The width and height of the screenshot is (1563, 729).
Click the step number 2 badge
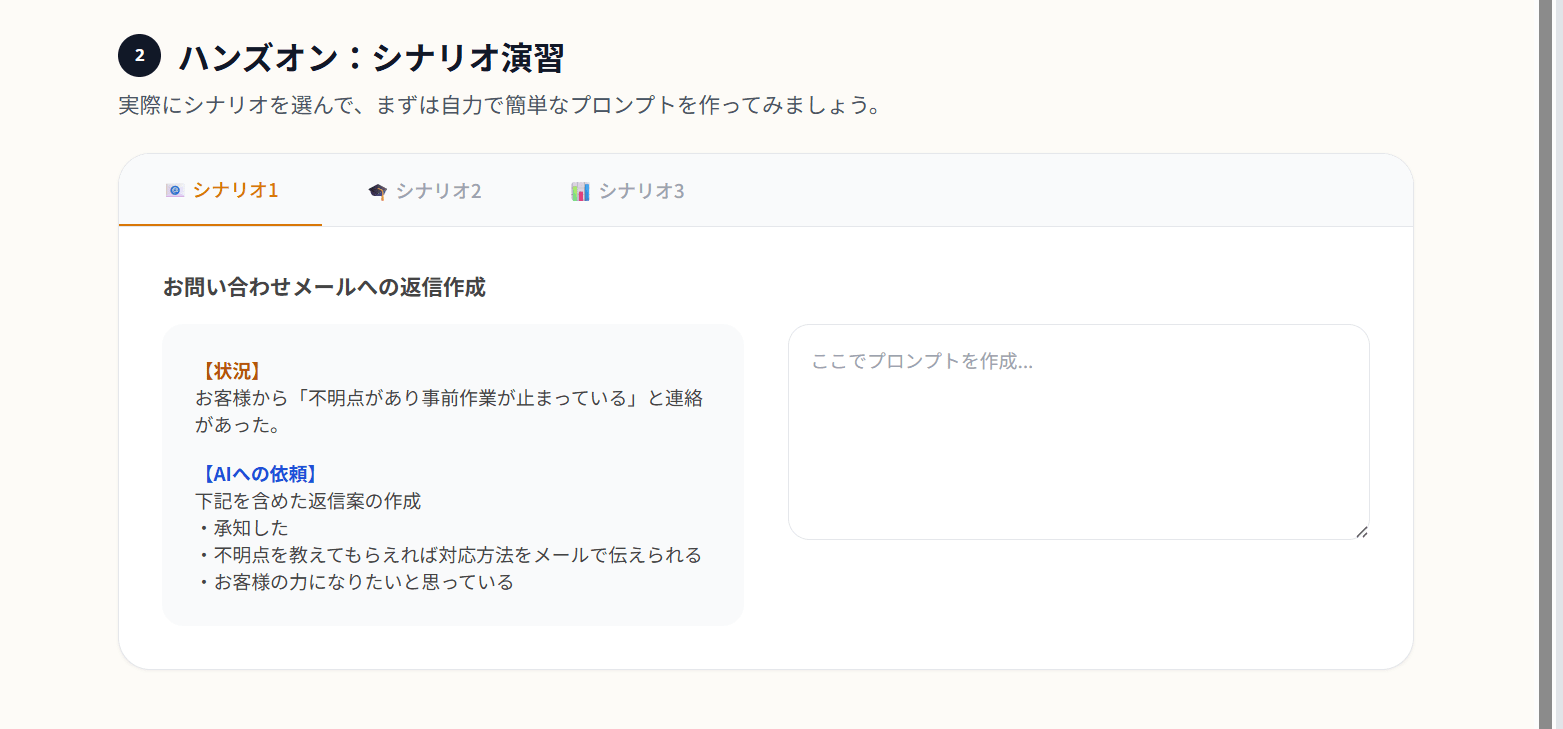click(139, 56)
